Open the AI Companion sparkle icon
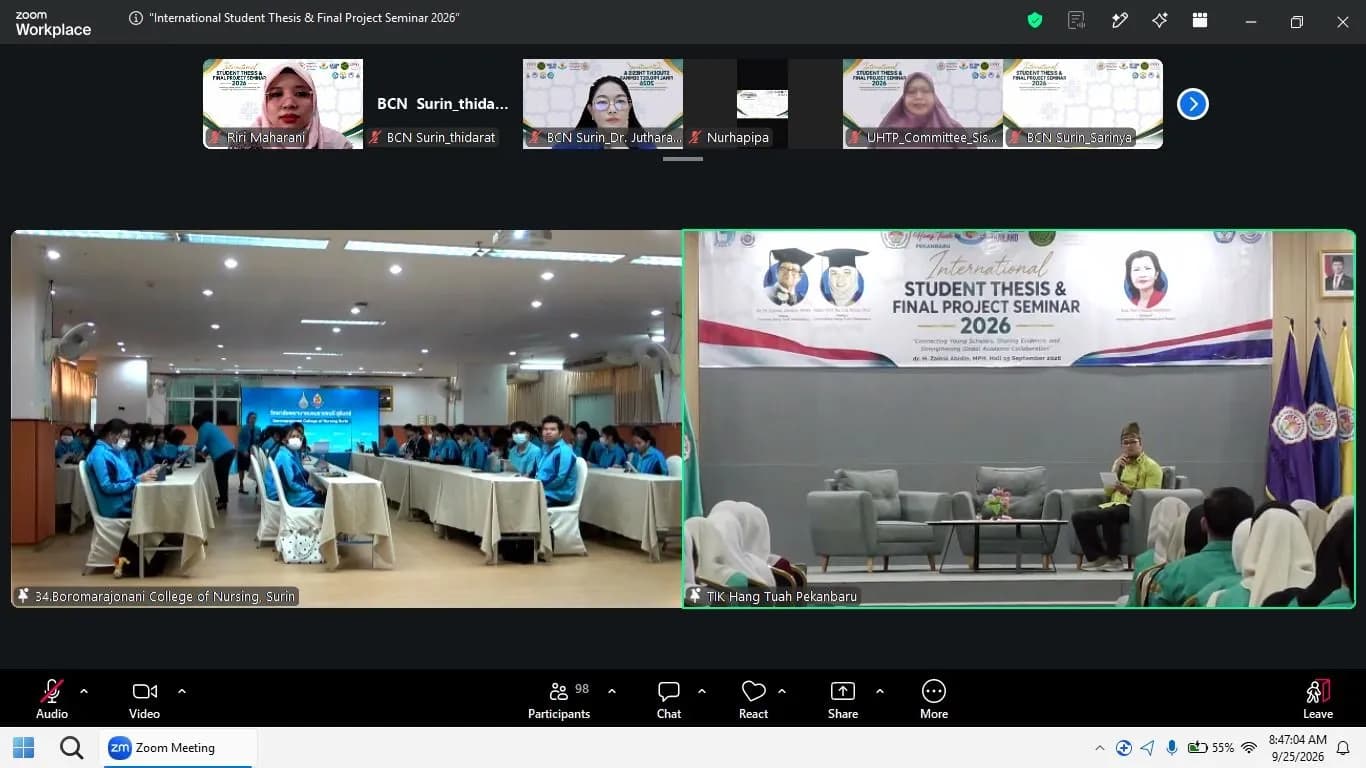Viewport: 1366px width, 768px height. coord(1160,20)
